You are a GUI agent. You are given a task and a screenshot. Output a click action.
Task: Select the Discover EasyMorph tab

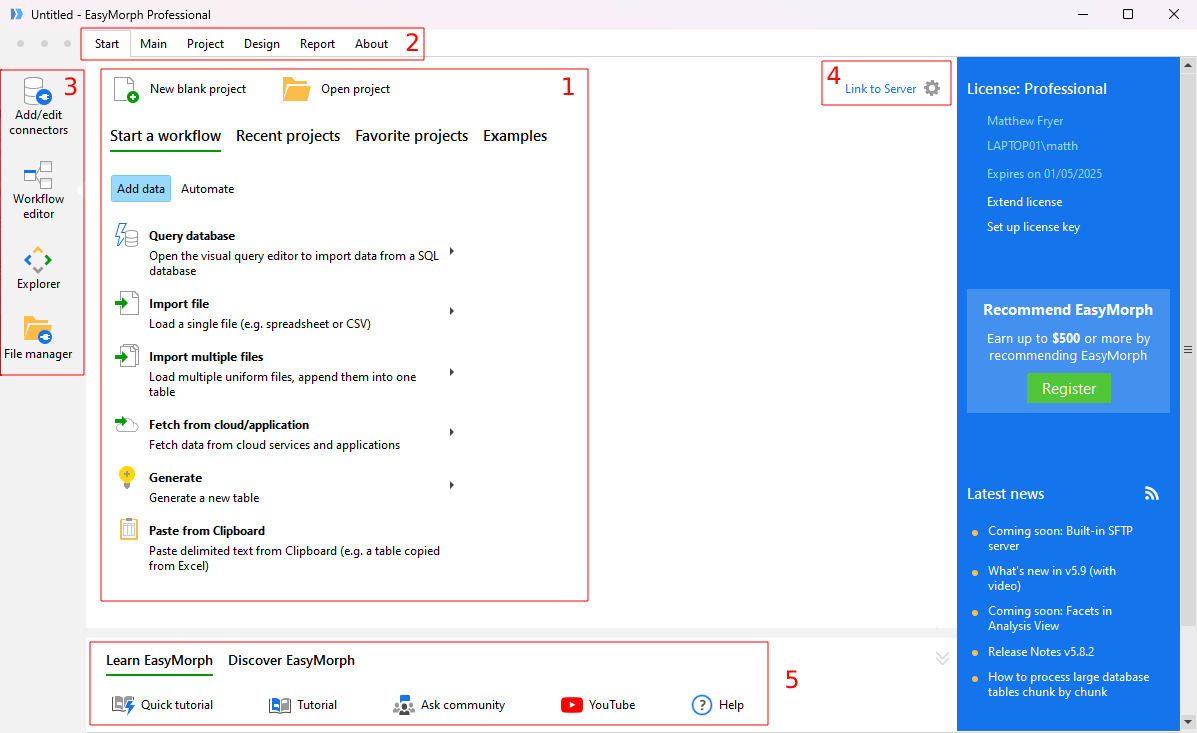292,660
